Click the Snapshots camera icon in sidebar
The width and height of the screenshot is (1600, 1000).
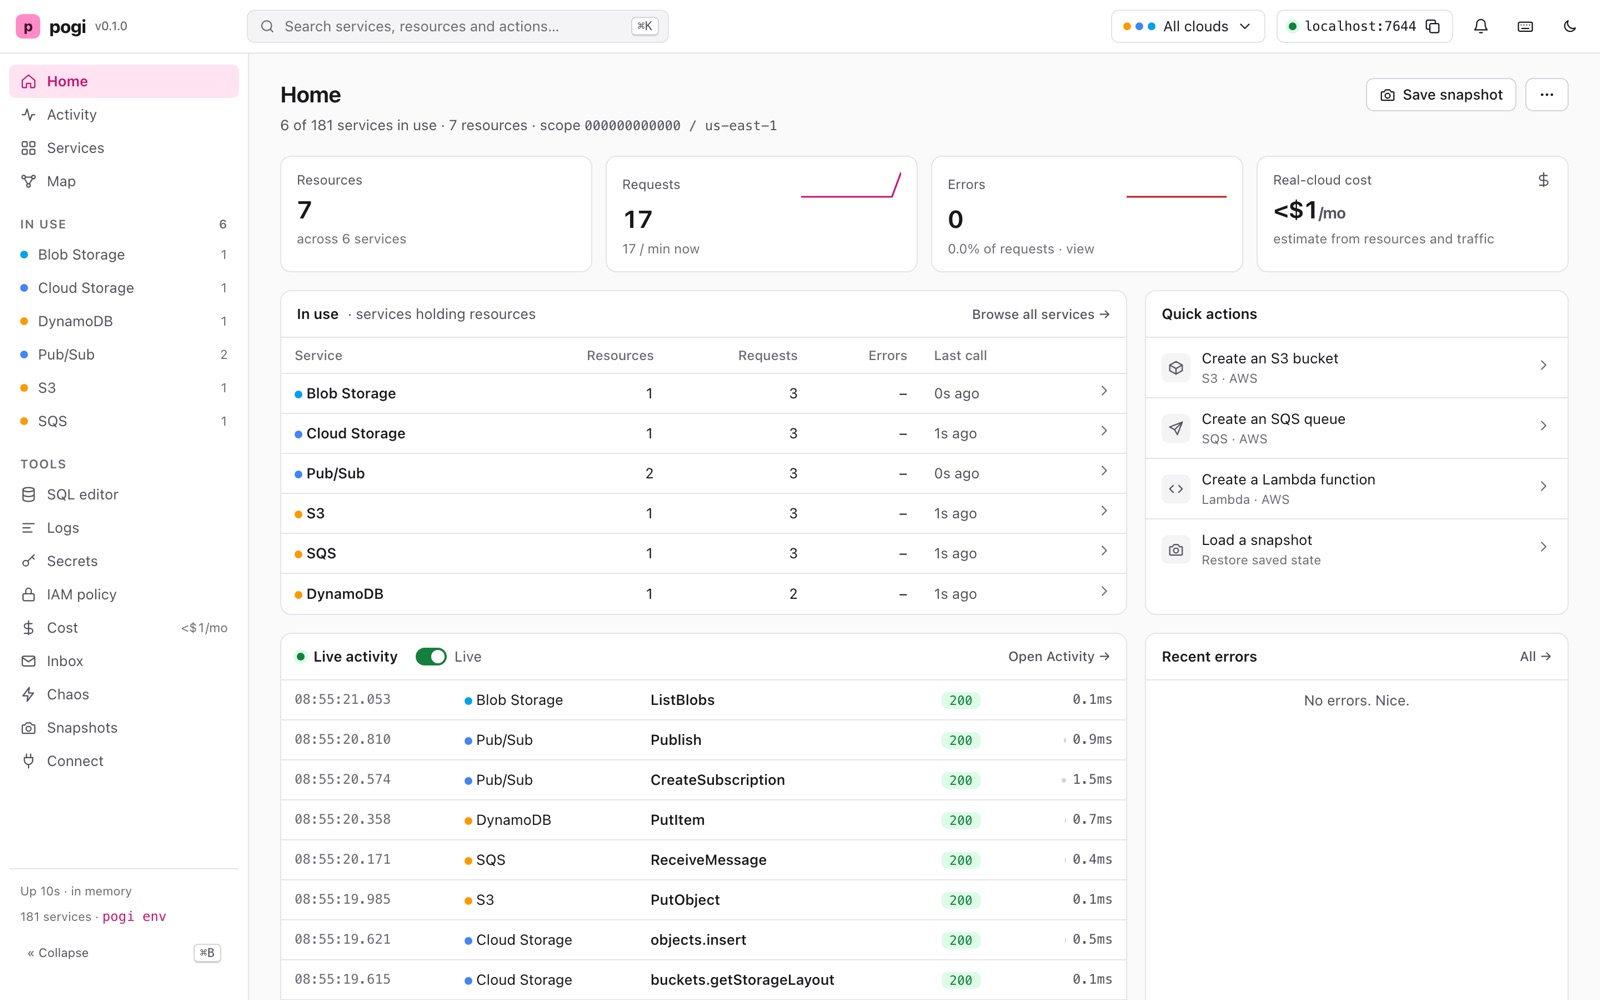pyautogui.click(x=28, y=728)
